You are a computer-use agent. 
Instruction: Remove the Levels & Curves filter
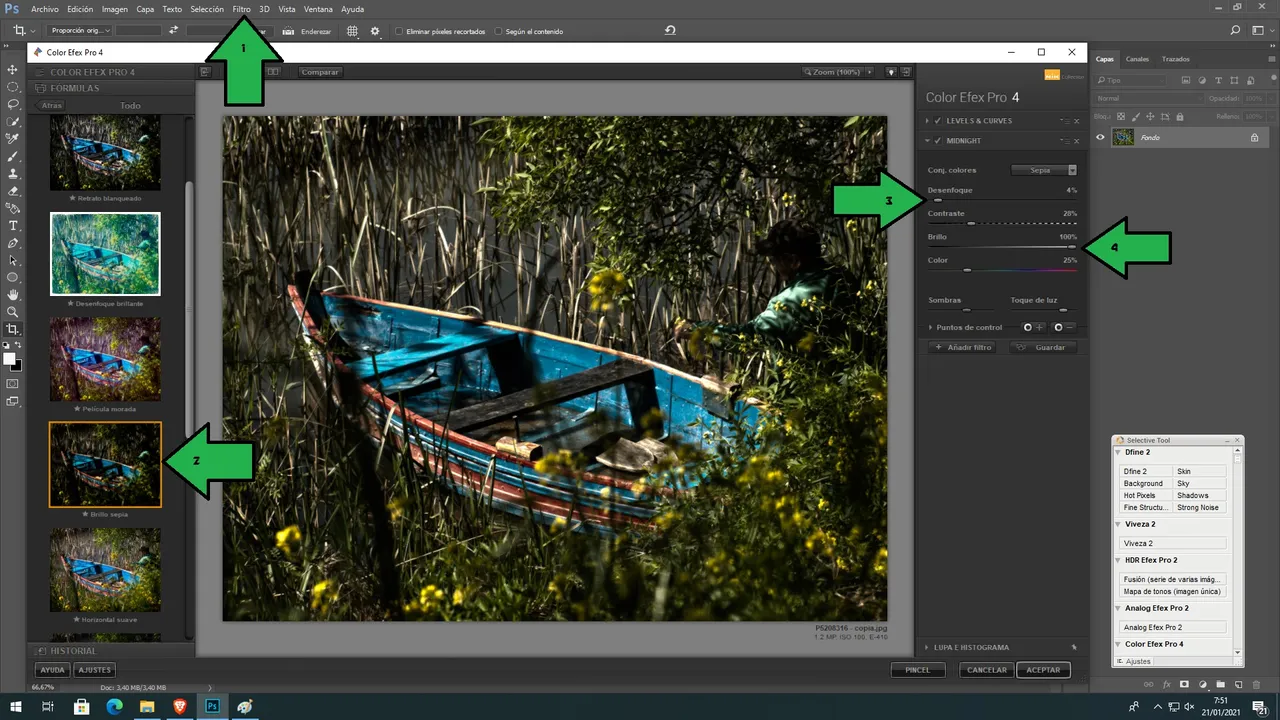[1076, 121]
